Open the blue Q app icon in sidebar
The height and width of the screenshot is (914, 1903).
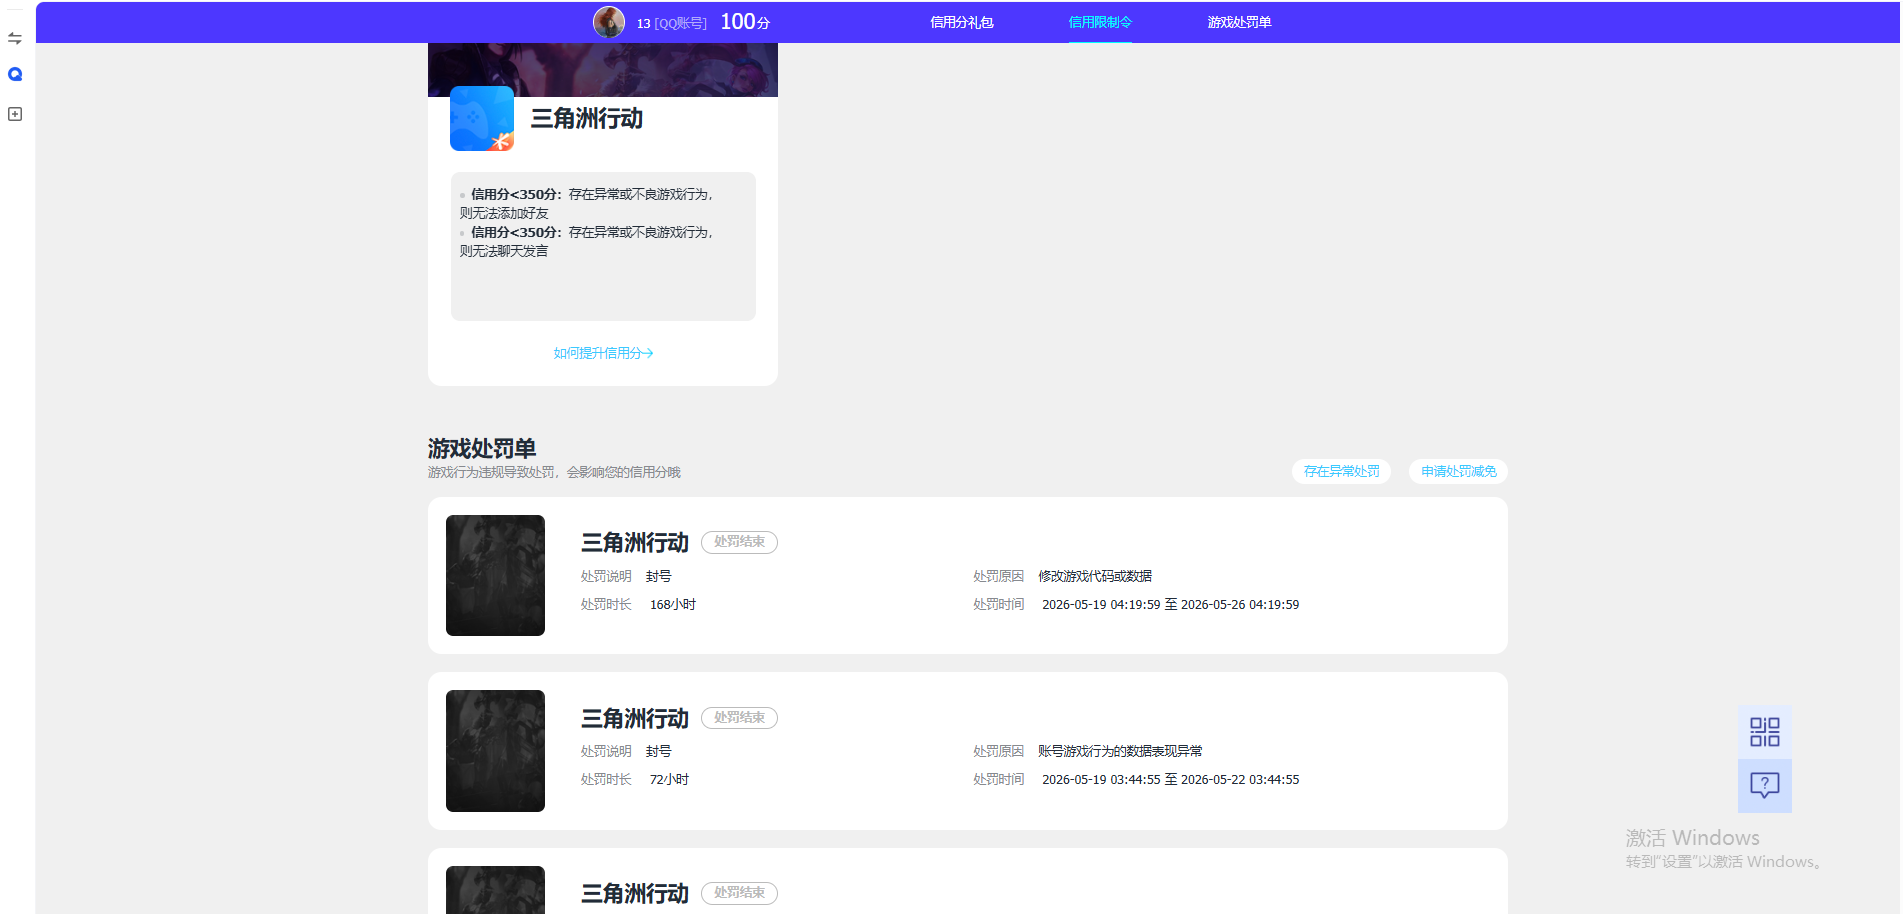(x=15, y=74)
